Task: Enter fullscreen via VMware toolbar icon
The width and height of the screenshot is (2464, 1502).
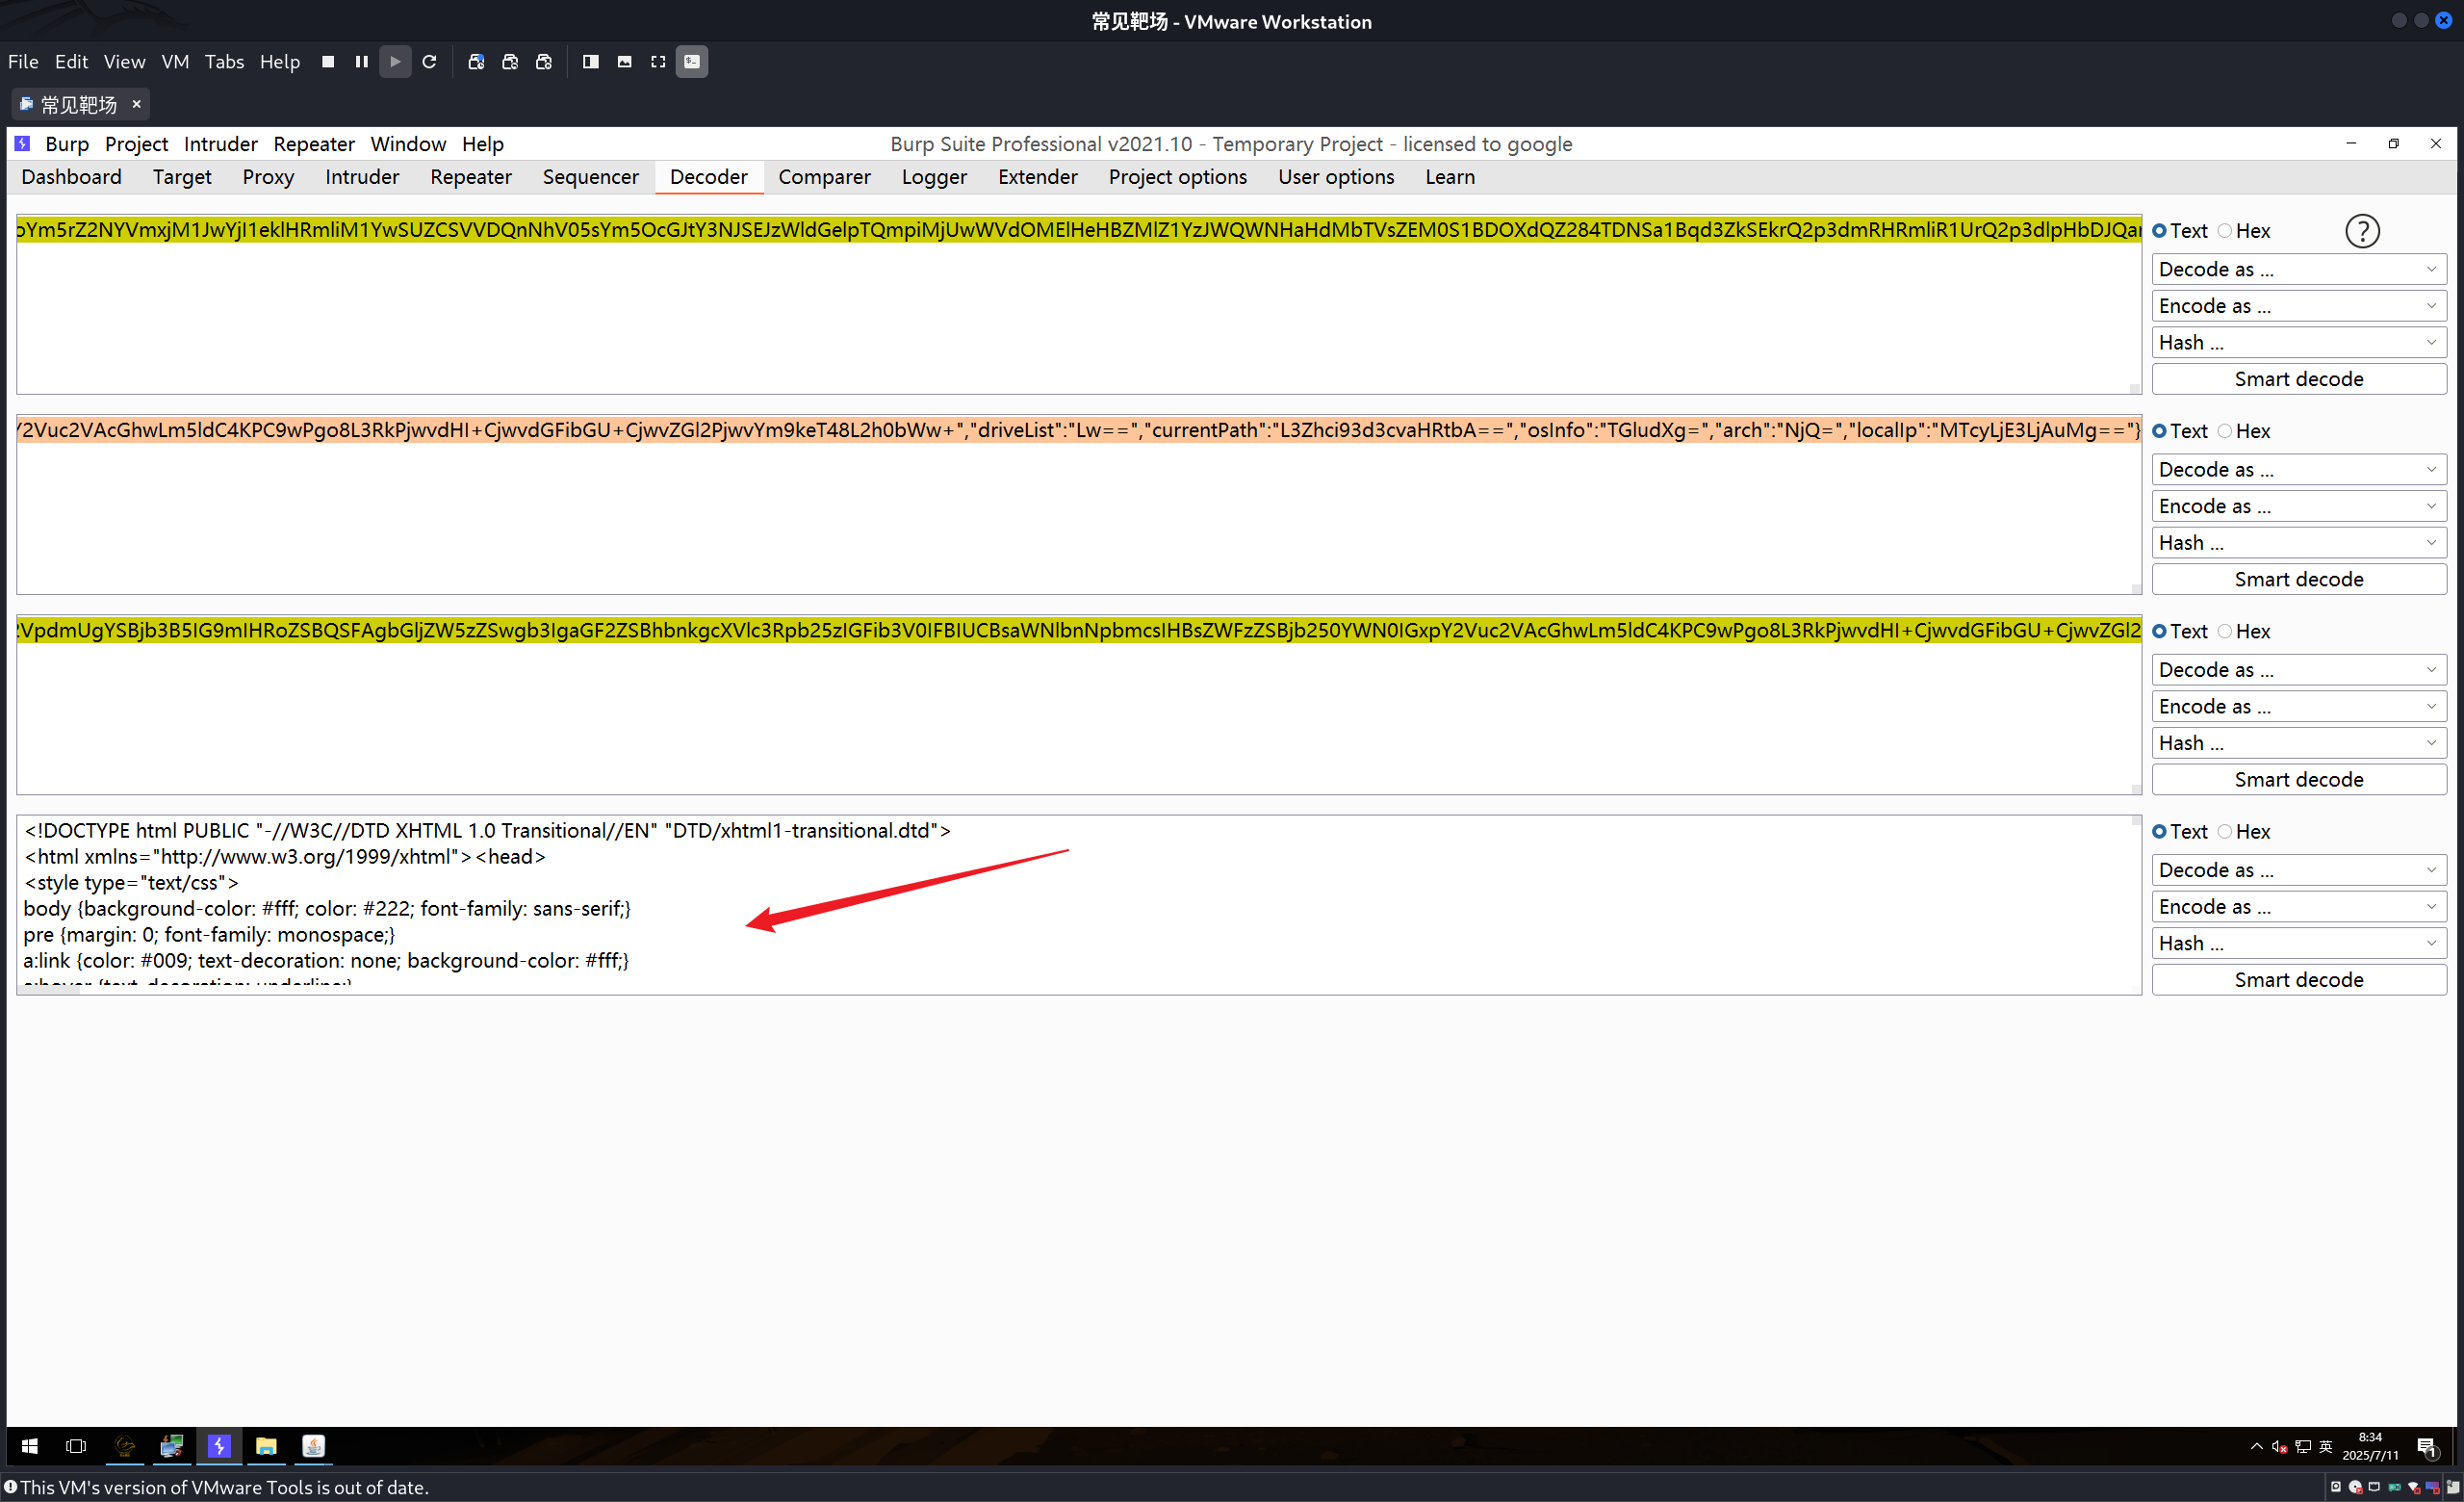Action: tap(658, 62)
